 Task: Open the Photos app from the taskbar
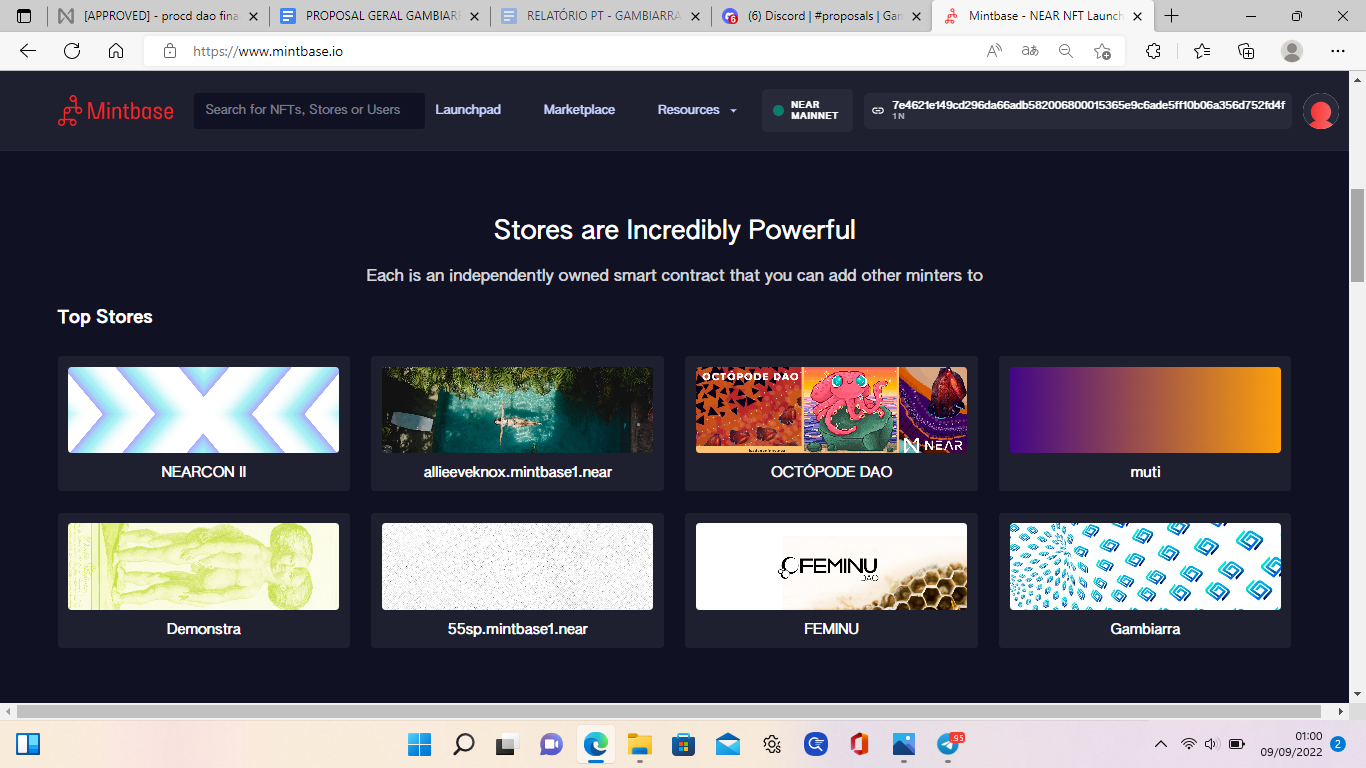(904, 744)
